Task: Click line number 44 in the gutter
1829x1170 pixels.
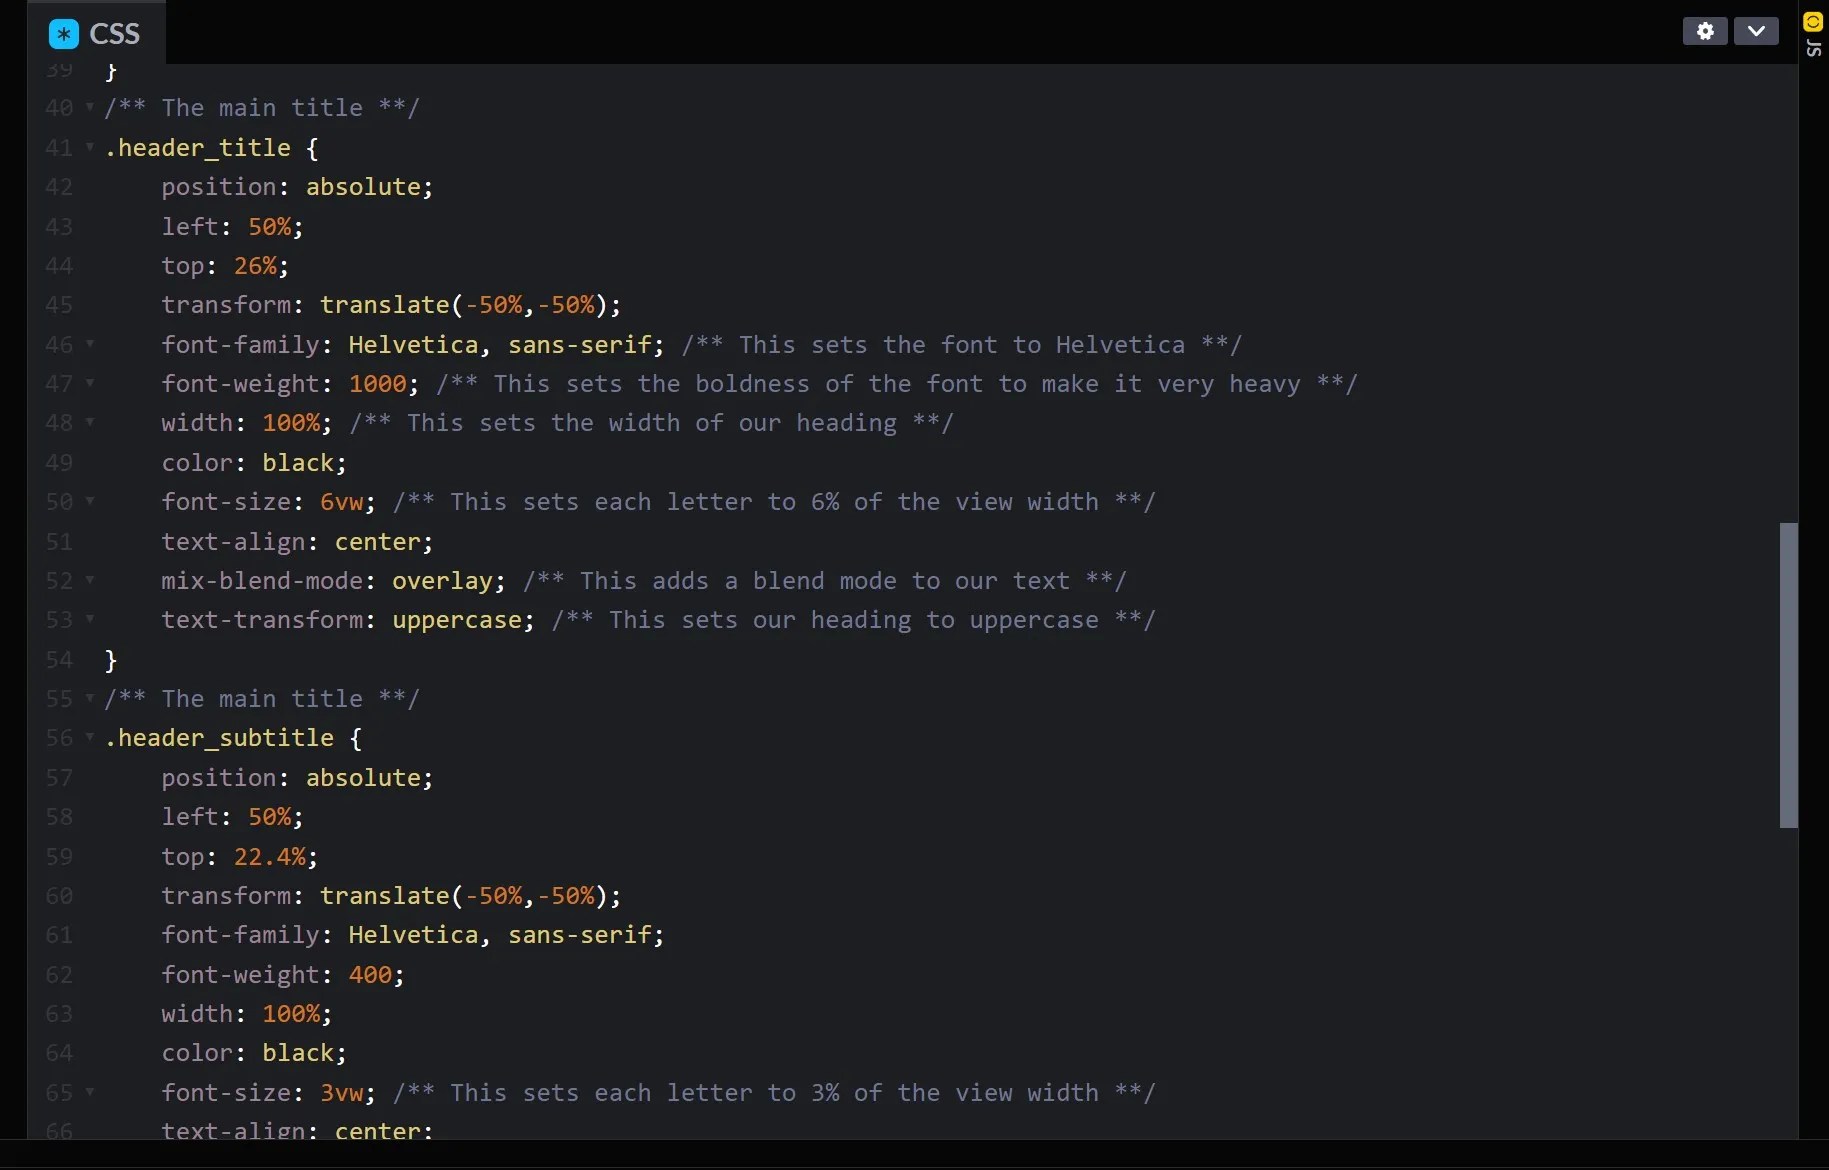Action: click(x=59, y=265)
